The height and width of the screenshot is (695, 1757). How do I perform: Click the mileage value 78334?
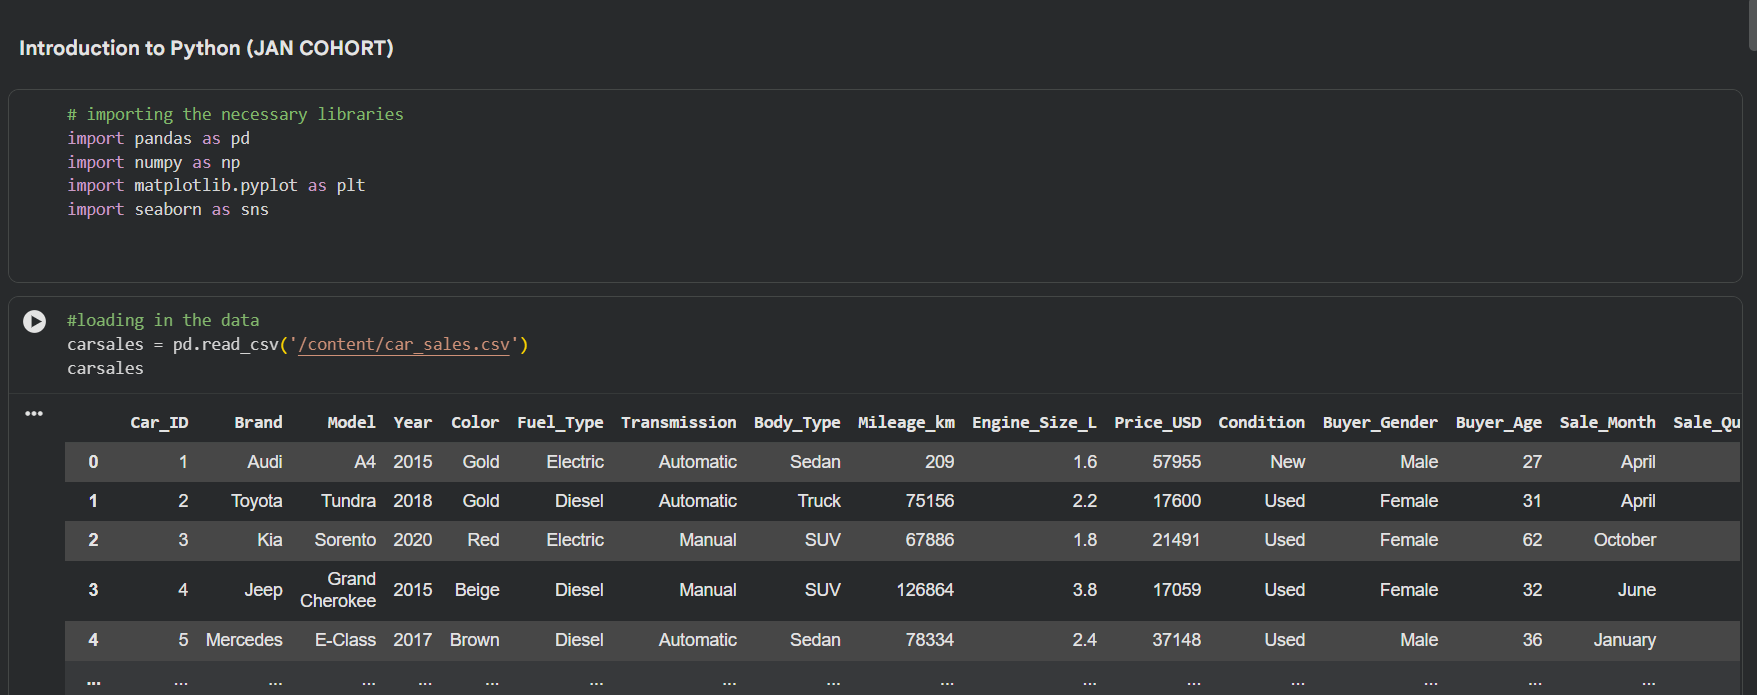coord(930,640)
